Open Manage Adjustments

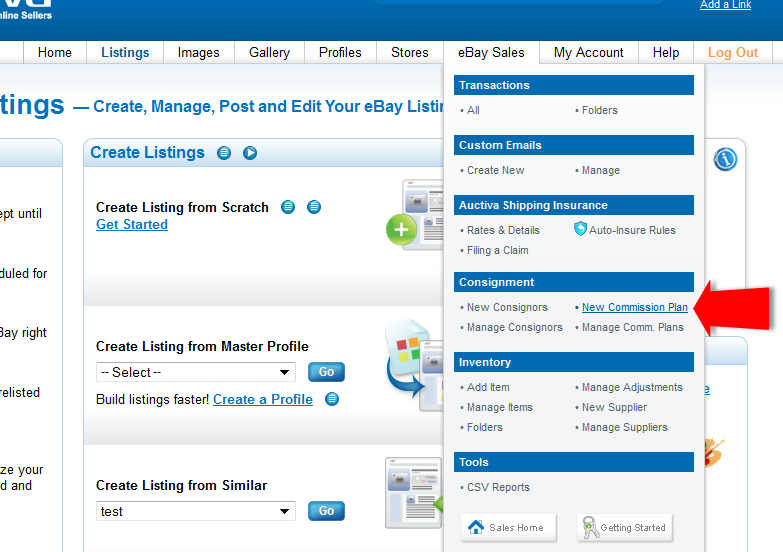coord(632,387)
